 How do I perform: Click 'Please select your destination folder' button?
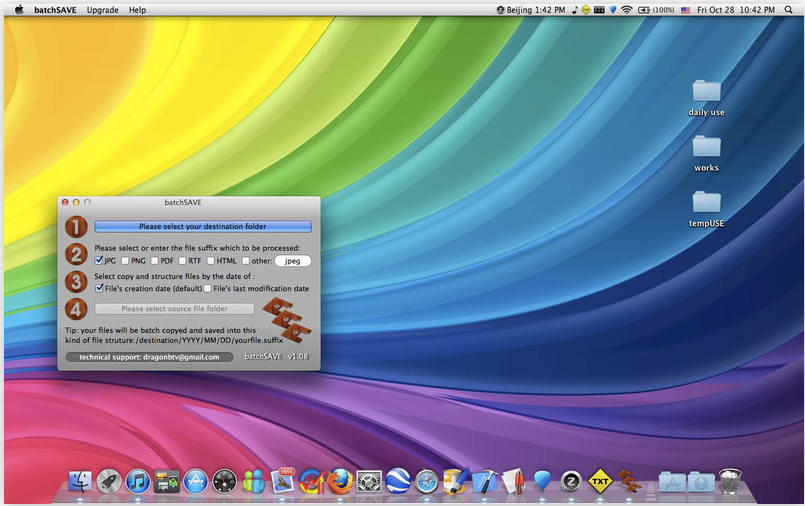pos(203,226)
